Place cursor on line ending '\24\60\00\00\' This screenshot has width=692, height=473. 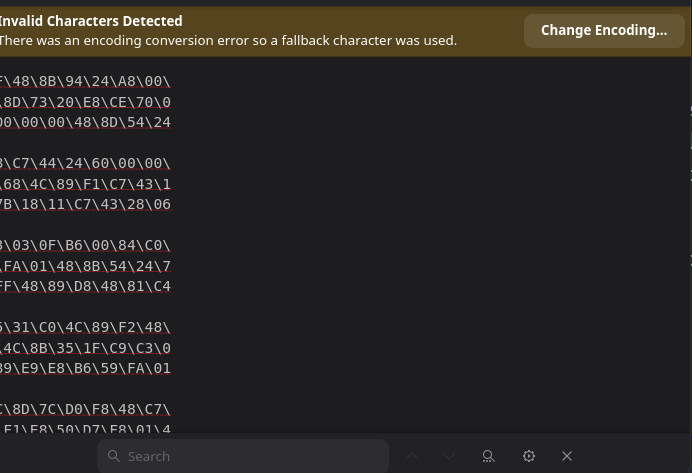coord(86,163)
